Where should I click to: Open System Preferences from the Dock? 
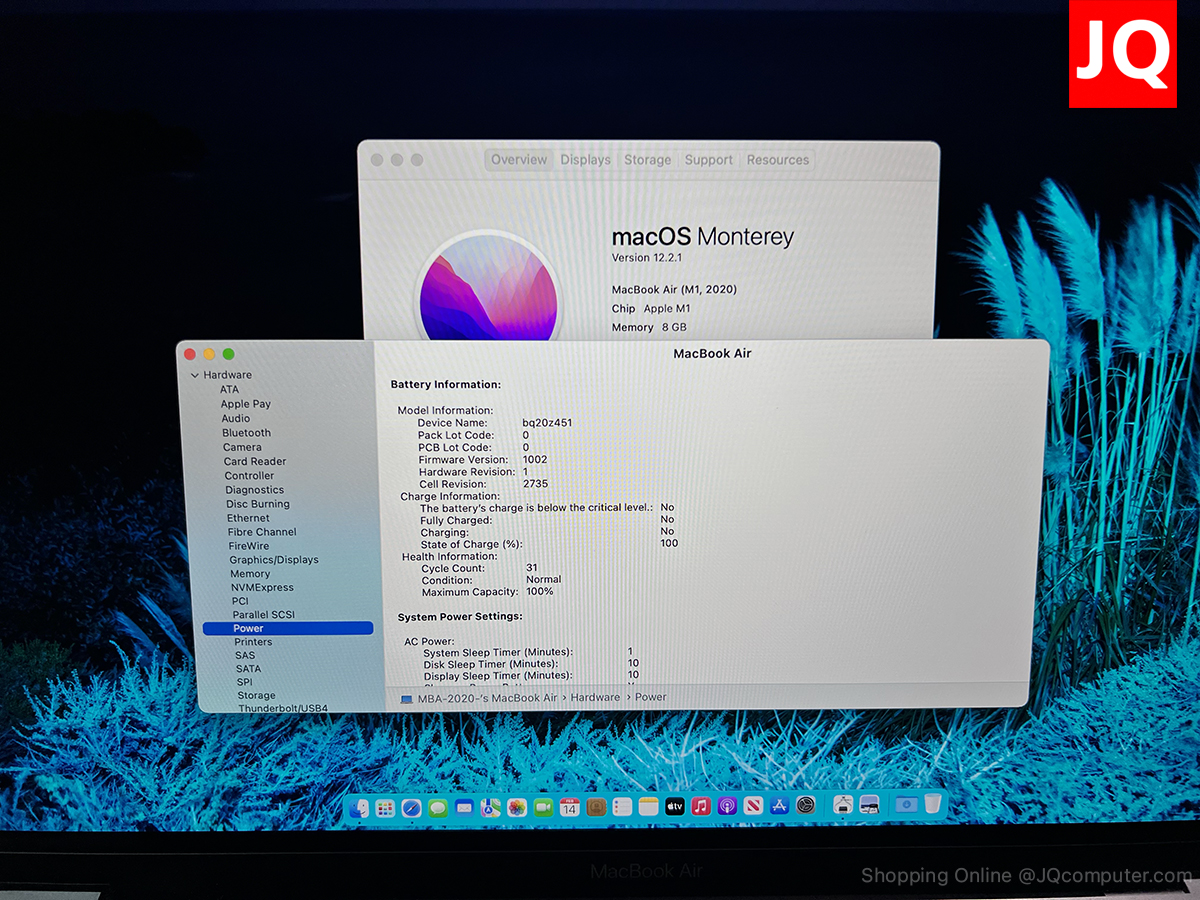click(806, 805)
